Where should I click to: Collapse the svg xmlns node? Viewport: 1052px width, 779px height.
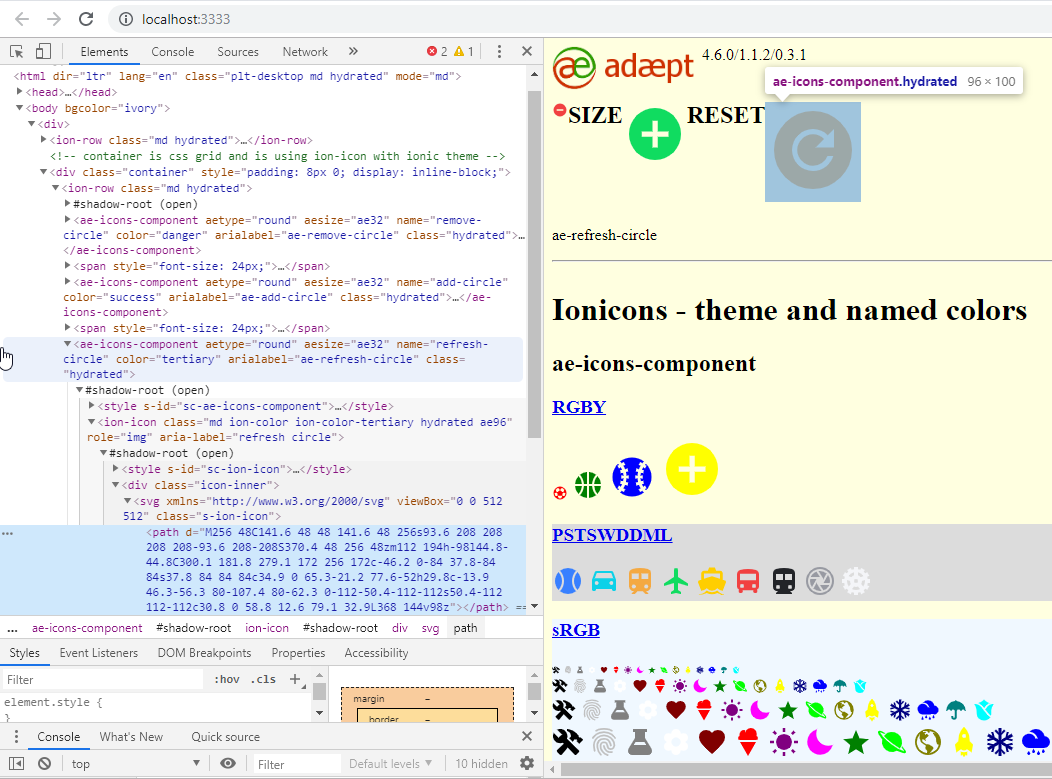(127, 501)
